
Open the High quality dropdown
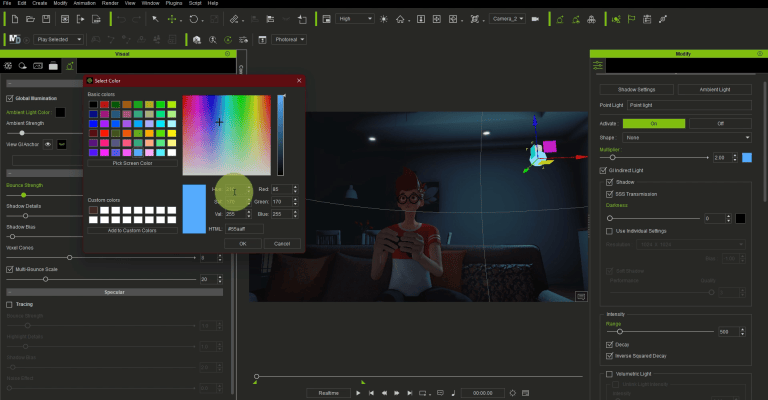[x=356, y=19]
